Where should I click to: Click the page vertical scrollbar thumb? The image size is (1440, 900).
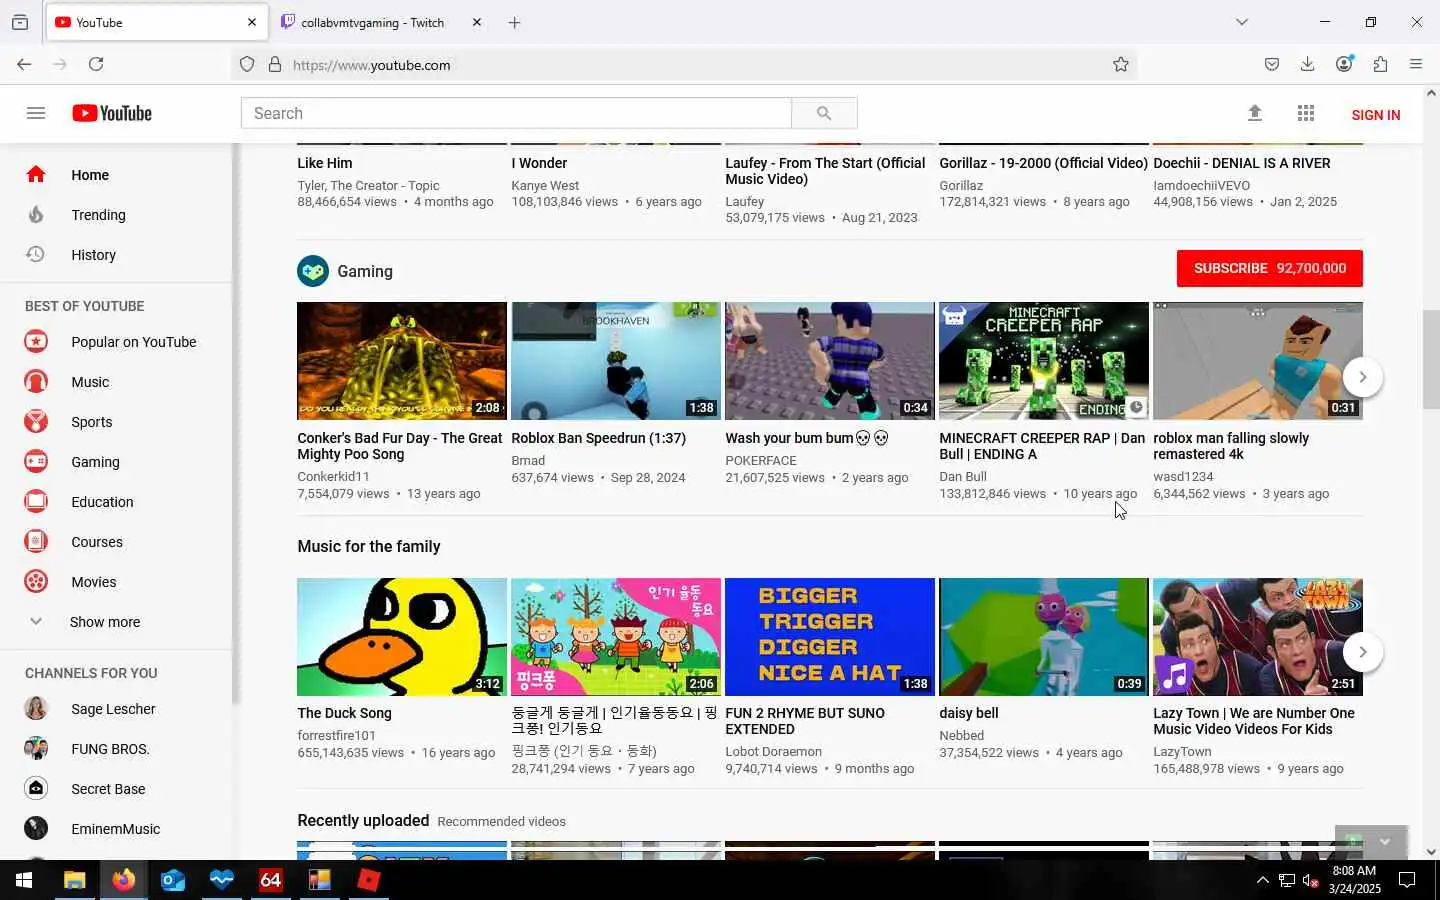(1431, 360)
